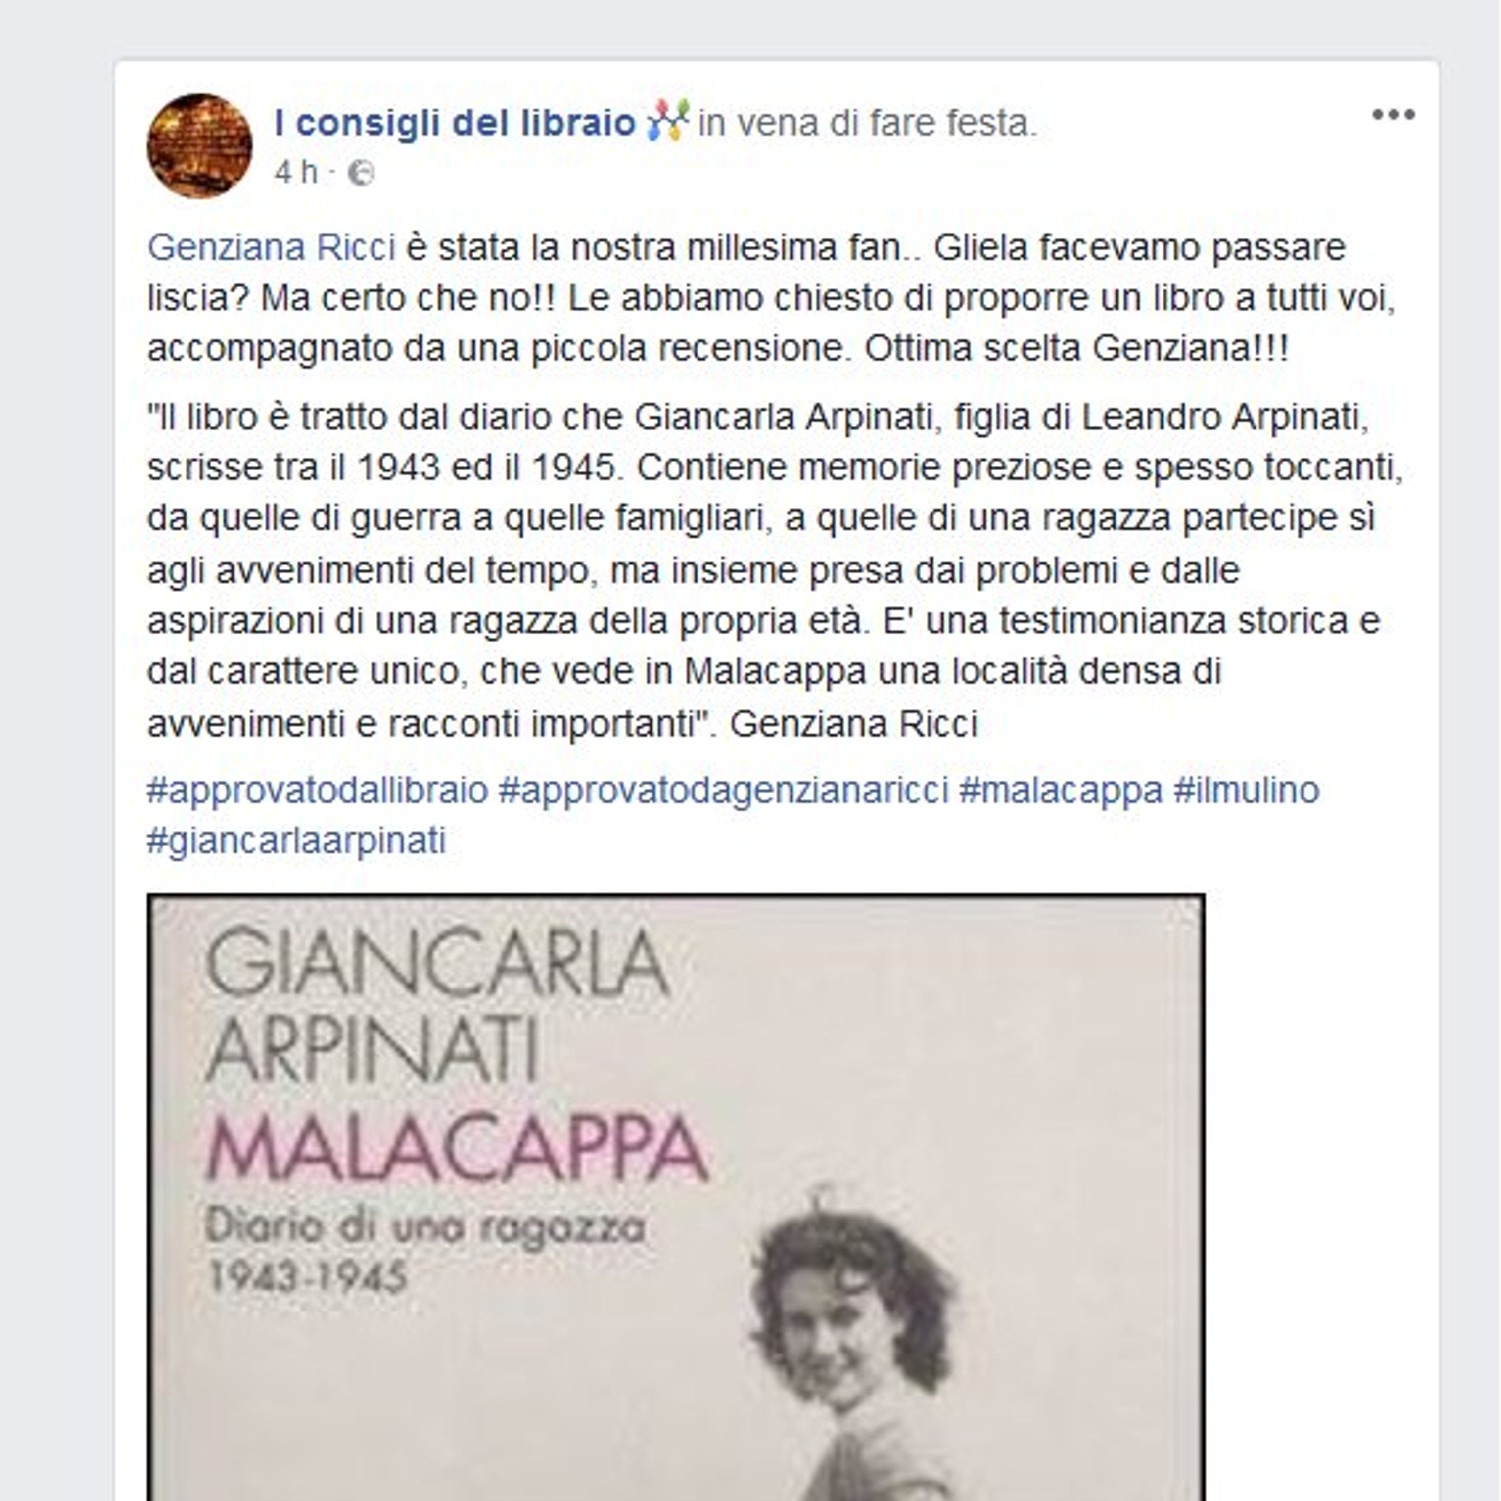The height and width of the screenshot is (1501, 1501).
Task: Follow the #malacappa hashtag
Action: 1061,790
